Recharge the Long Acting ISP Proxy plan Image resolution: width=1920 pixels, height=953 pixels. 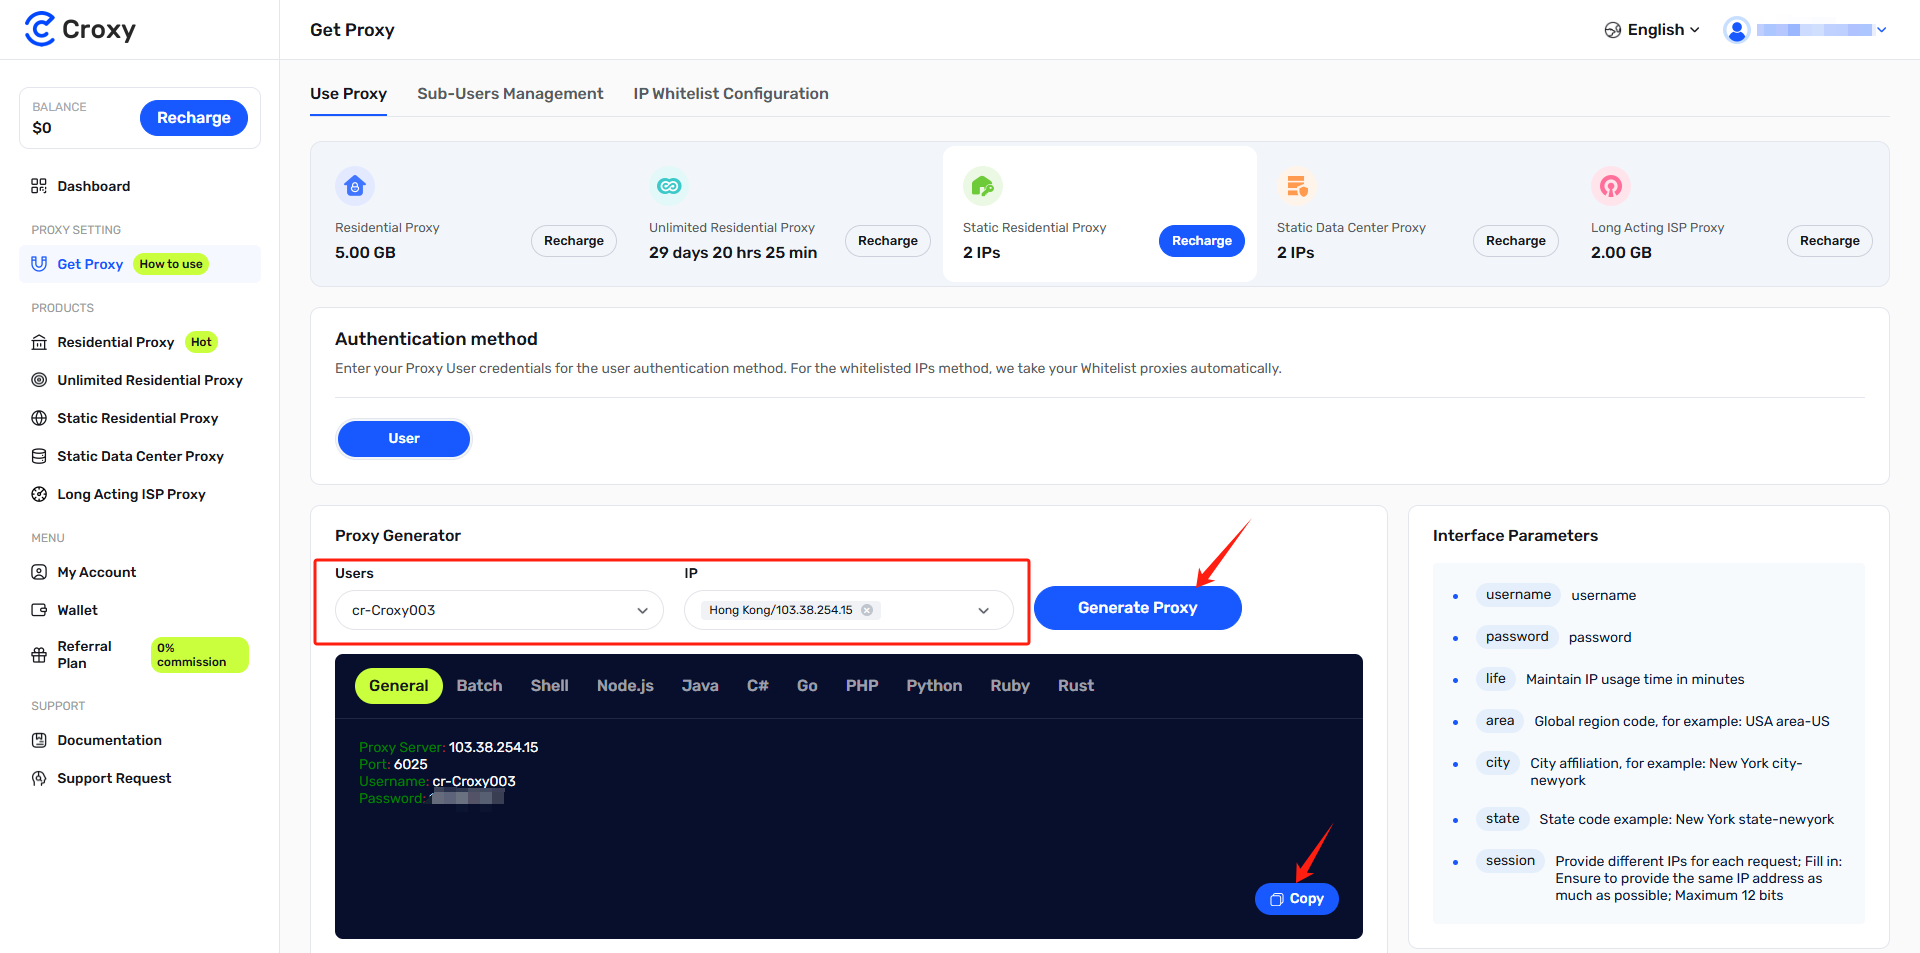pyautogui.click(x=1830, y=241)
